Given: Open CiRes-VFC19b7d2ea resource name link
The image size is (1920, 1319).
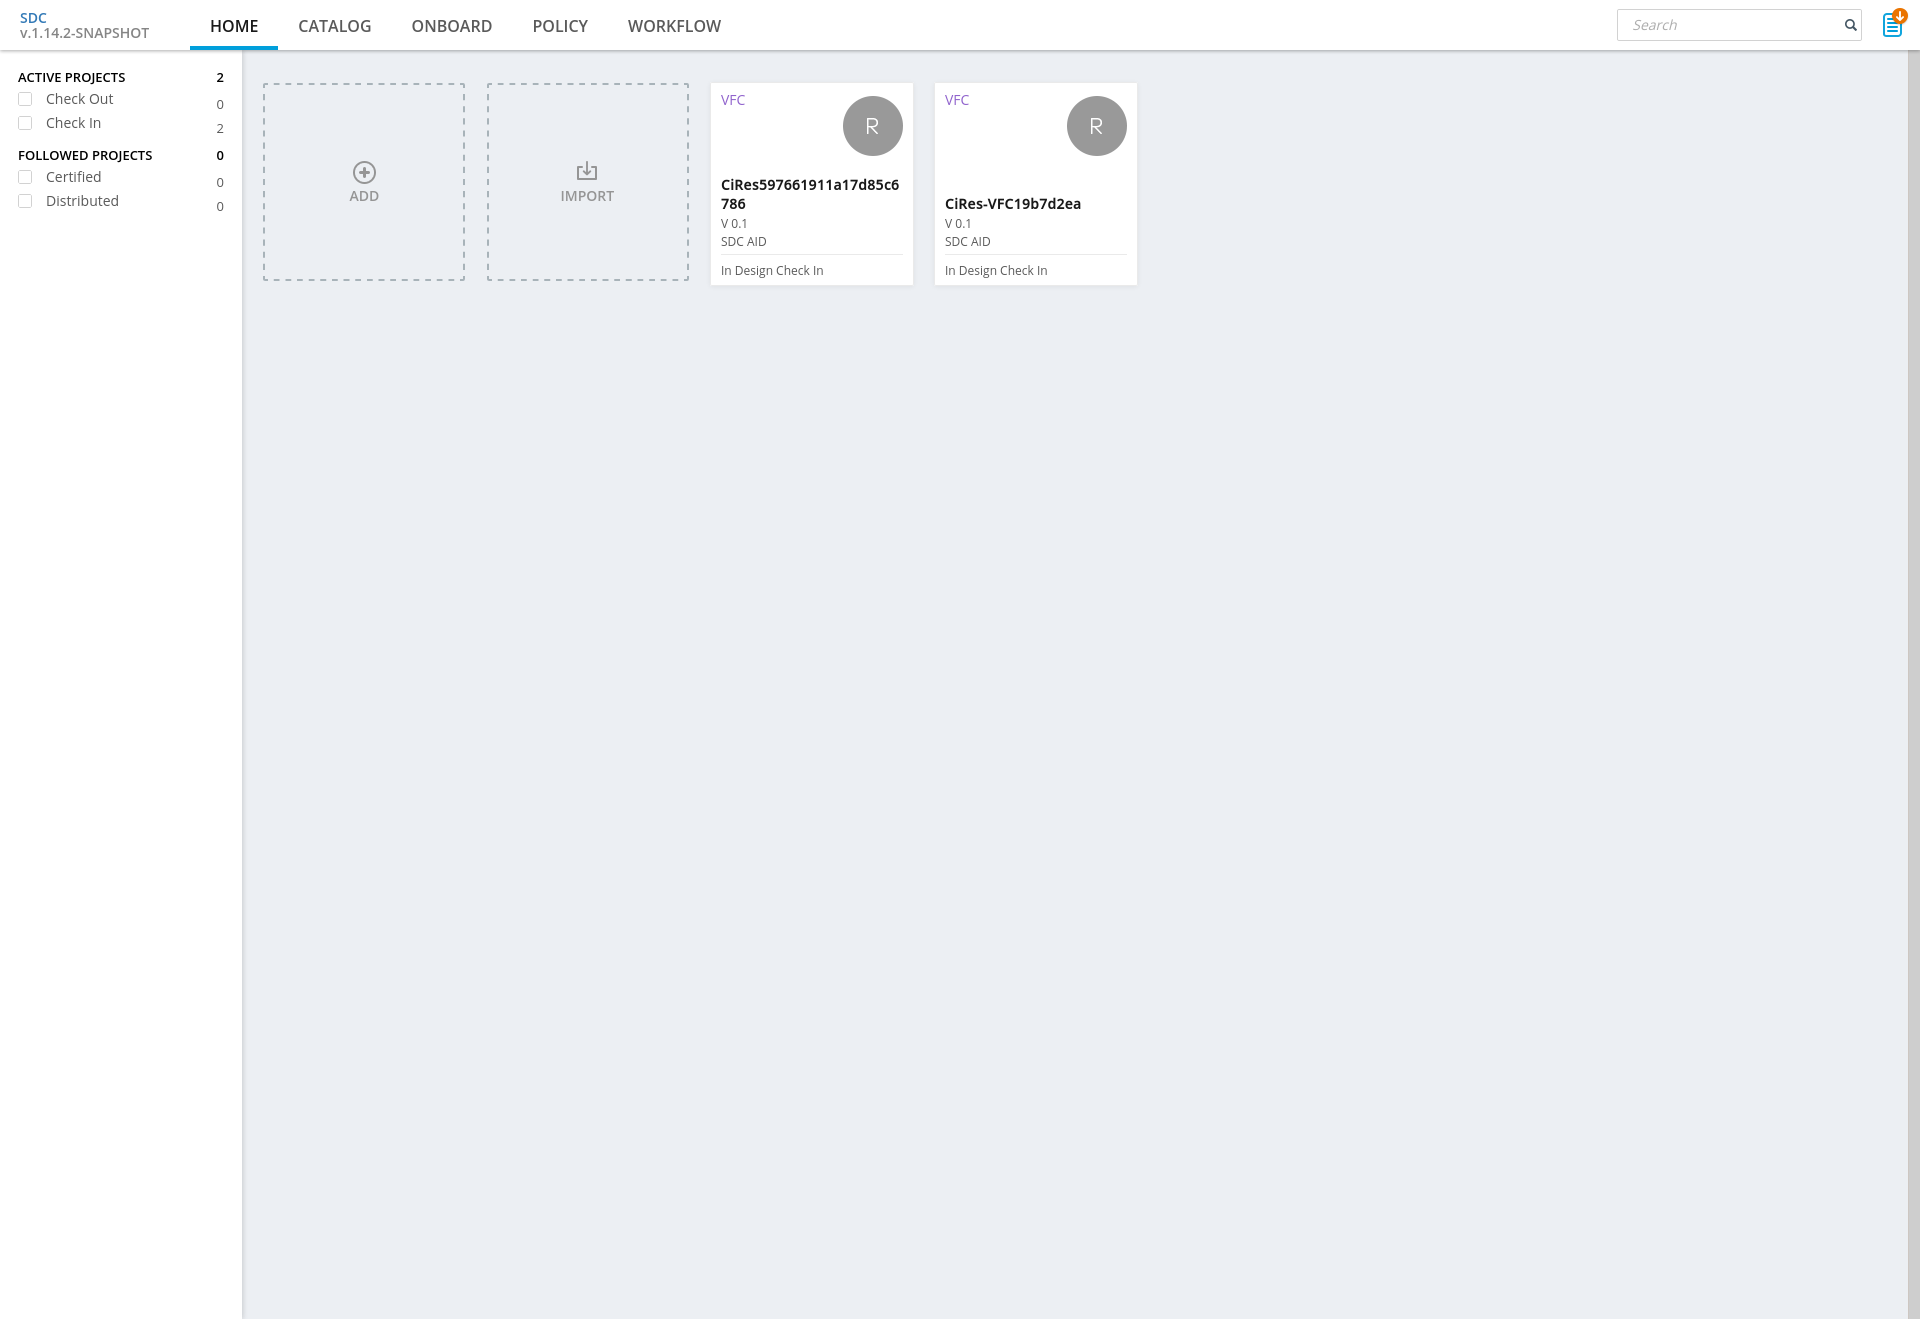Looking at the screenshot, I should click(1012, 204).
